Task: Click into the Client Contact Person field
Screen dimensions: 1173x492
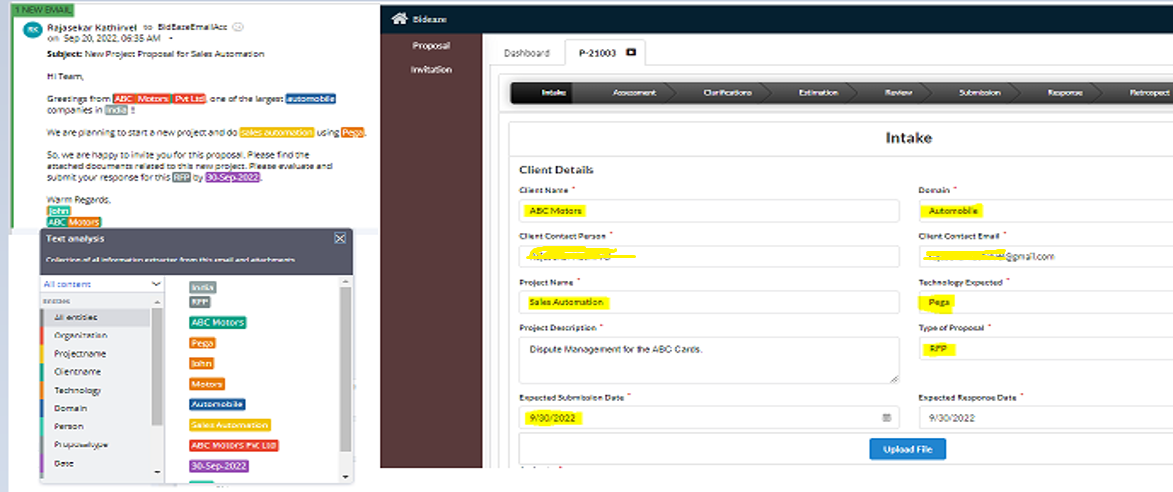Action: pos(708,256)
